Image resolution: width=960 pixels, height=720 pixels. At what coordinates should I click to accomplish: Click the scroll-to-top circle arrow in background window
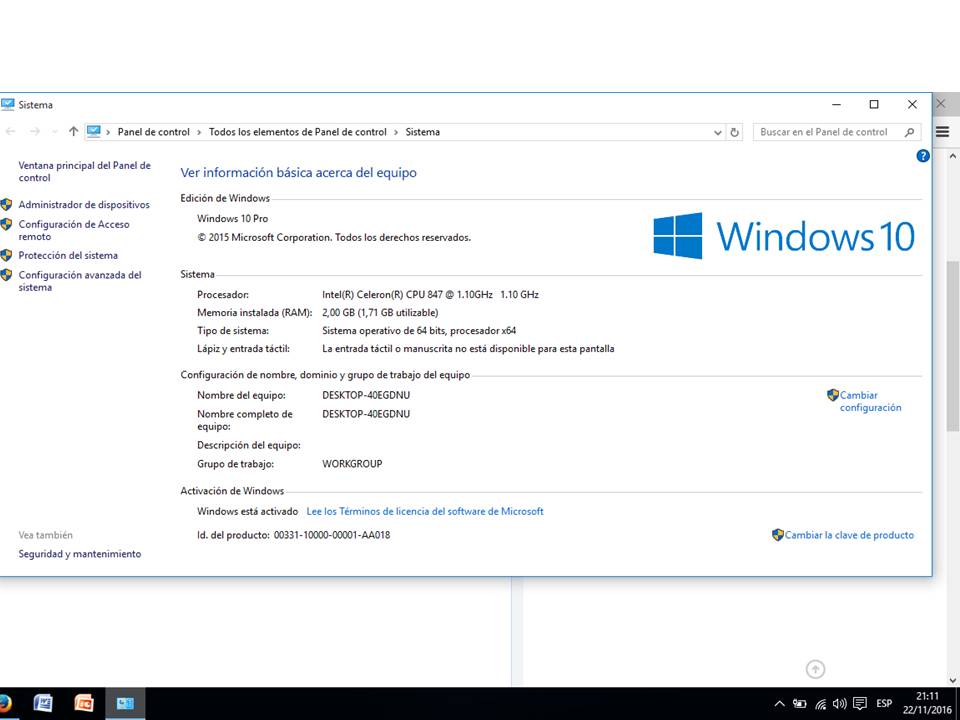click(x=815, y=669)
